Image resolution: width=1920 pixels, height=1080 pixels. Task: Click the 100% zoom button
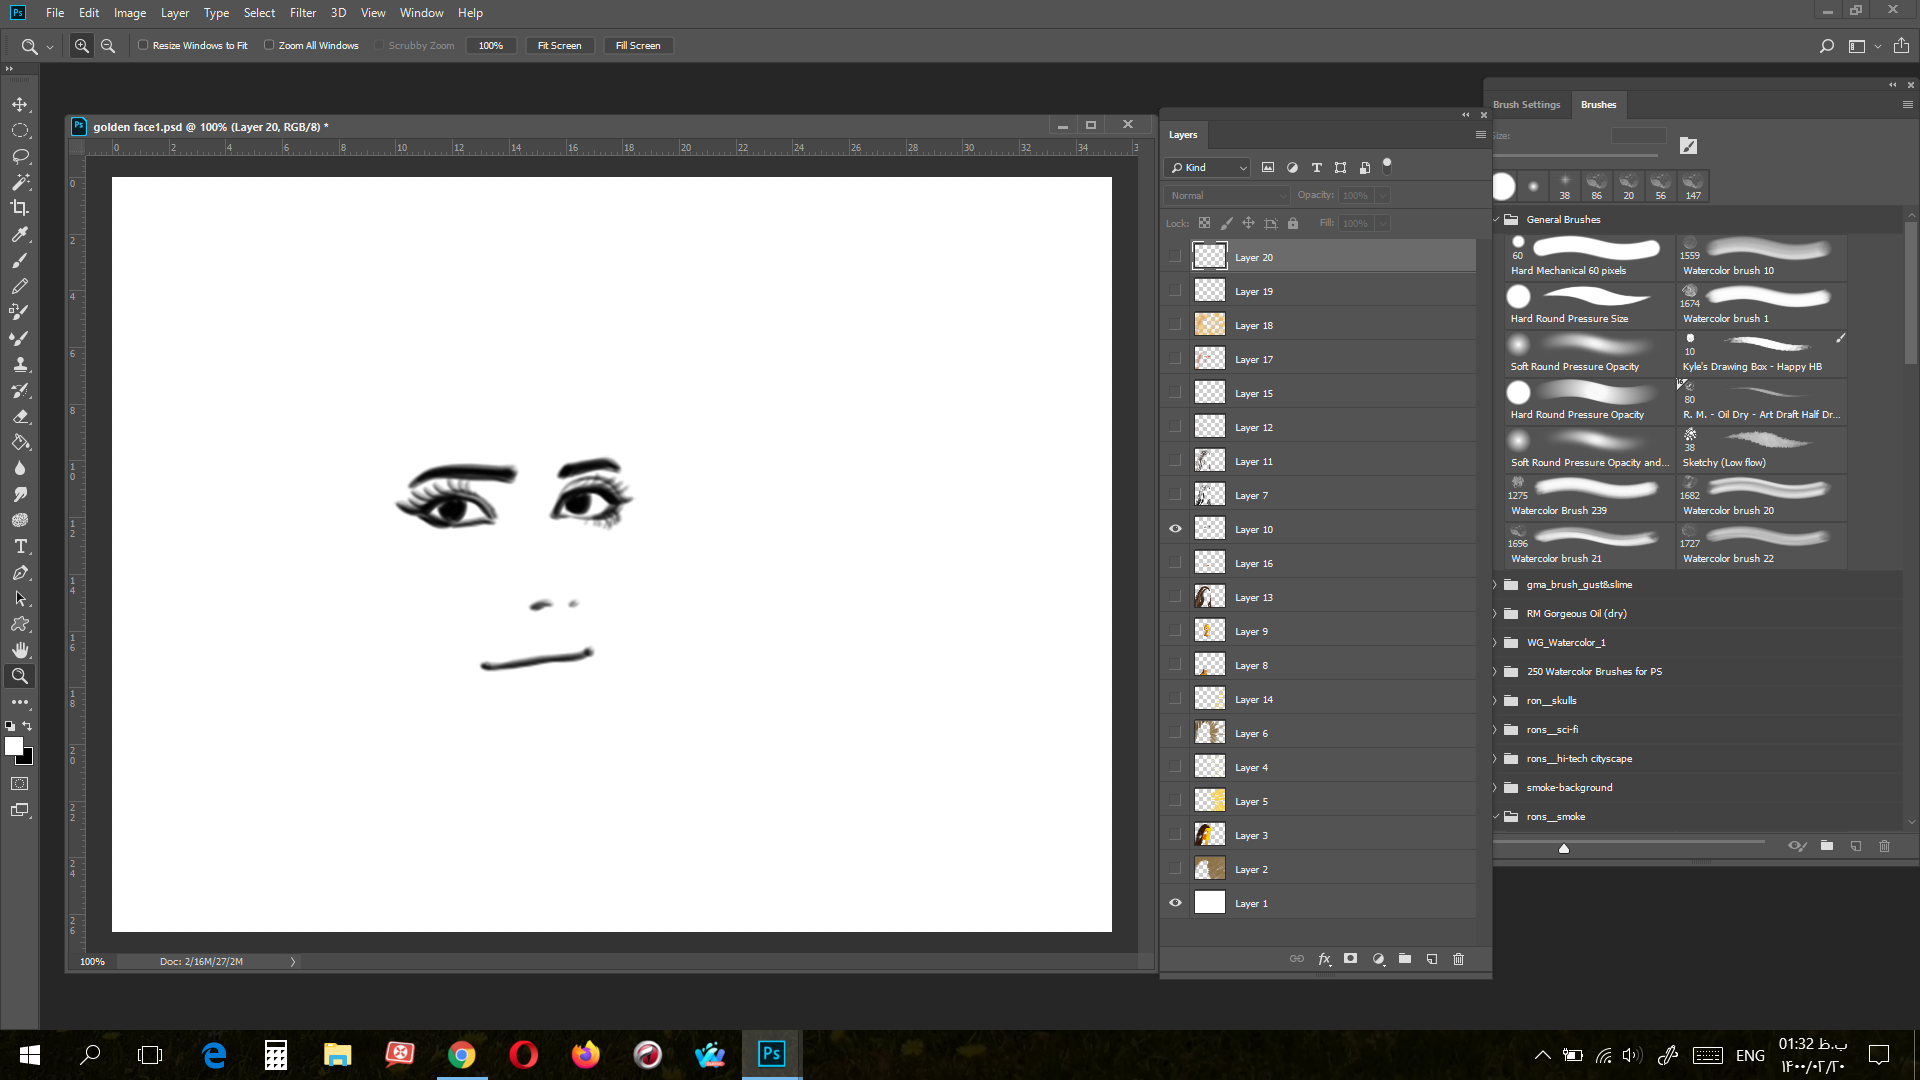(x=491, y=46)
